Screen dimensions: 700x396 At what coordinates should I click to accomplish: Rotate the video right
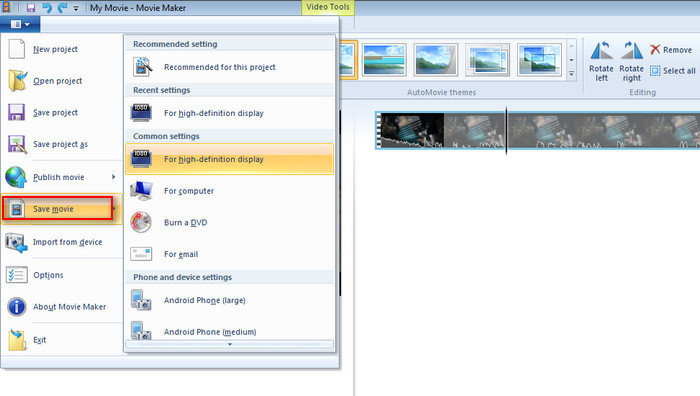[631, 62]
